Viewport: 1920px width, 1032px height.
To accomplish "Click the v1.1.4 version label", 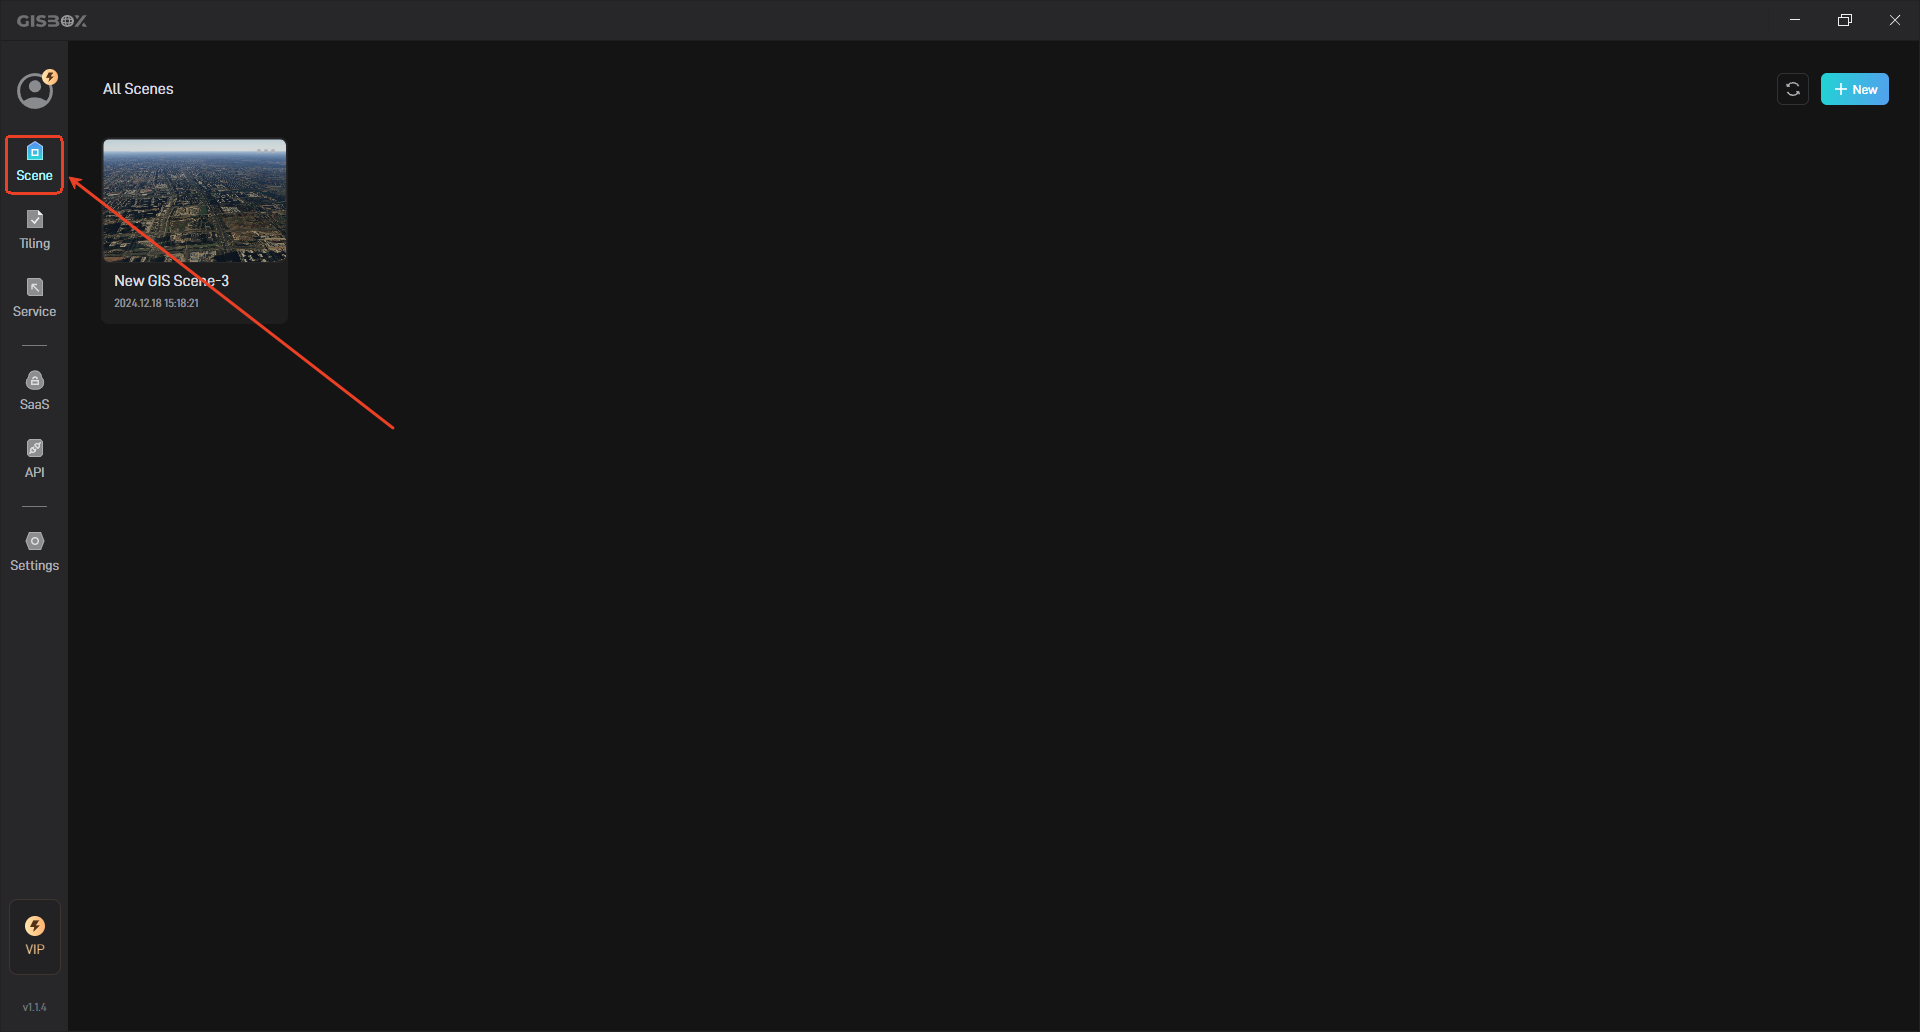I will click(x=35, y=1007).
